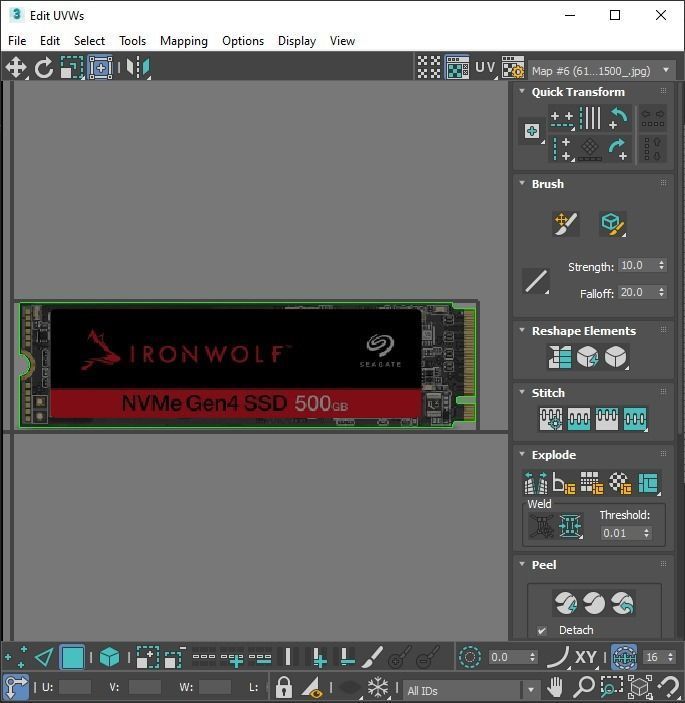Click the Falloff value field
The height and width of the screenshot is (703, 685).
click(637, 292)
